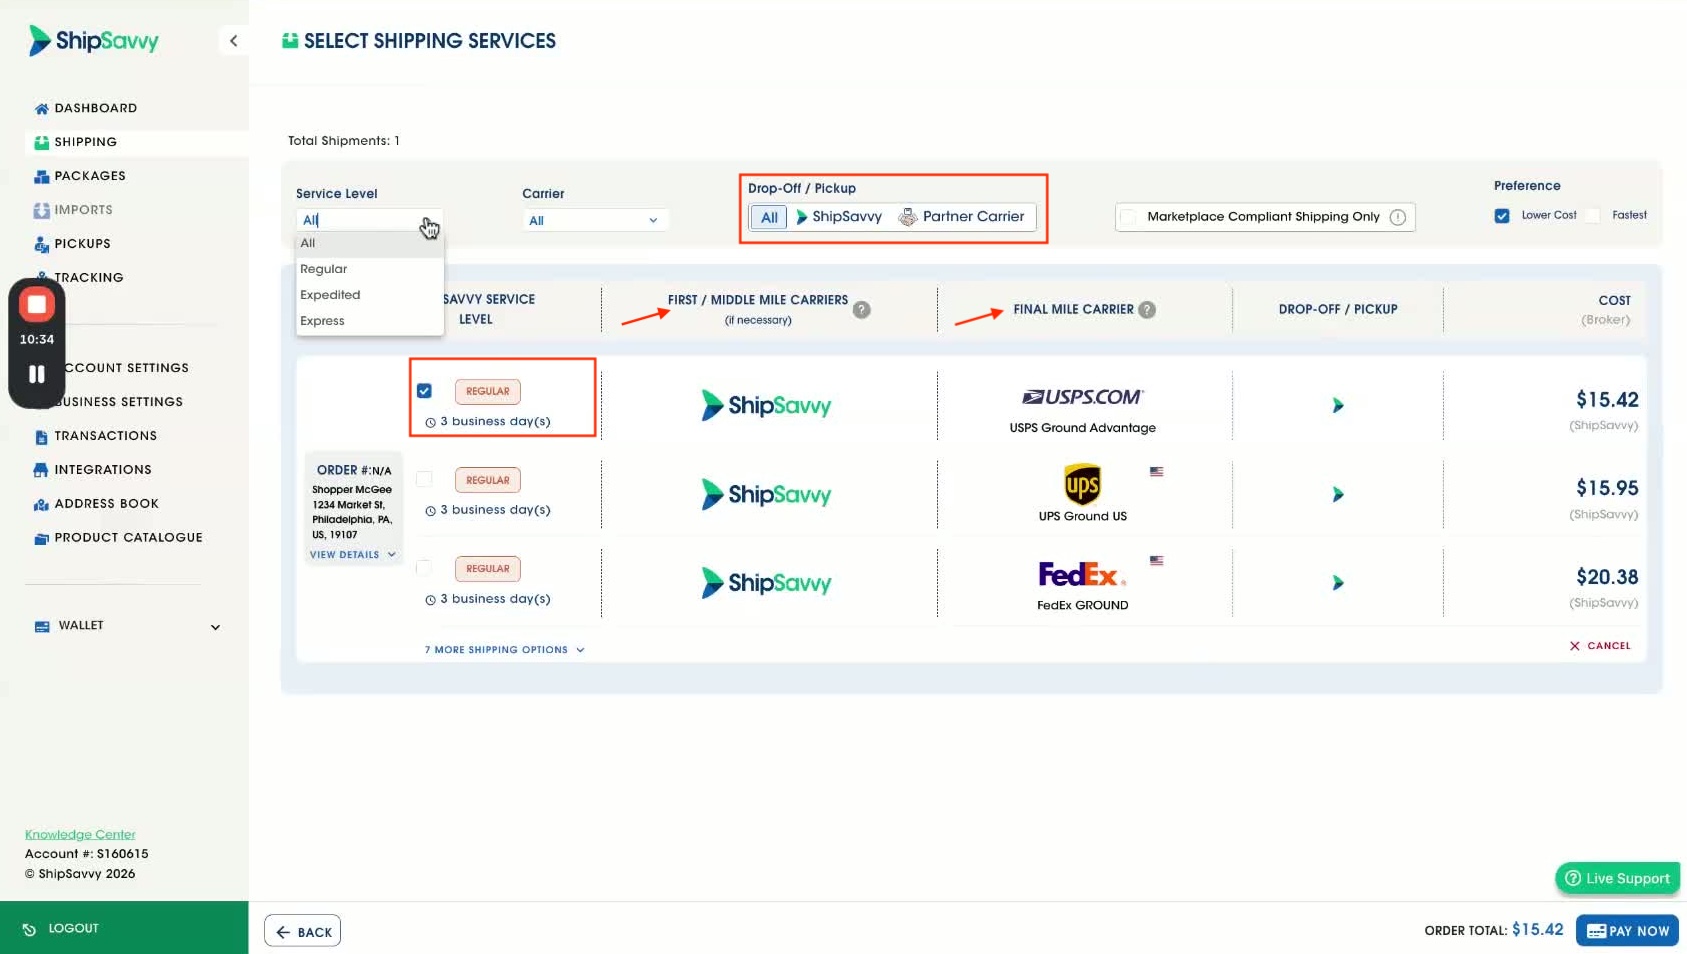Viewport: 1687px width, 954px height.
Task: Open Transactions from the sidebar
Action: 105,436
